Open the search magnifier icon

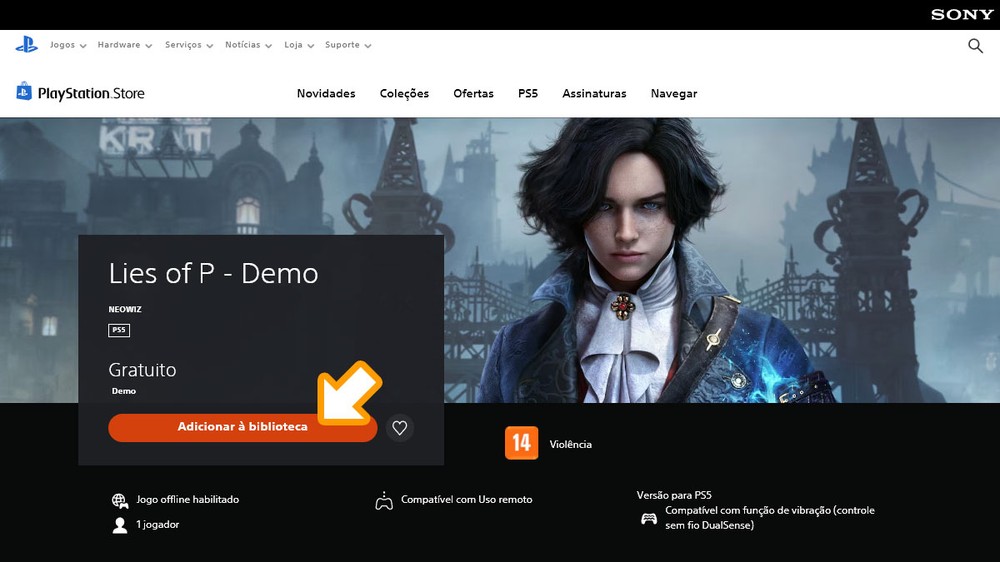[975, 45]
